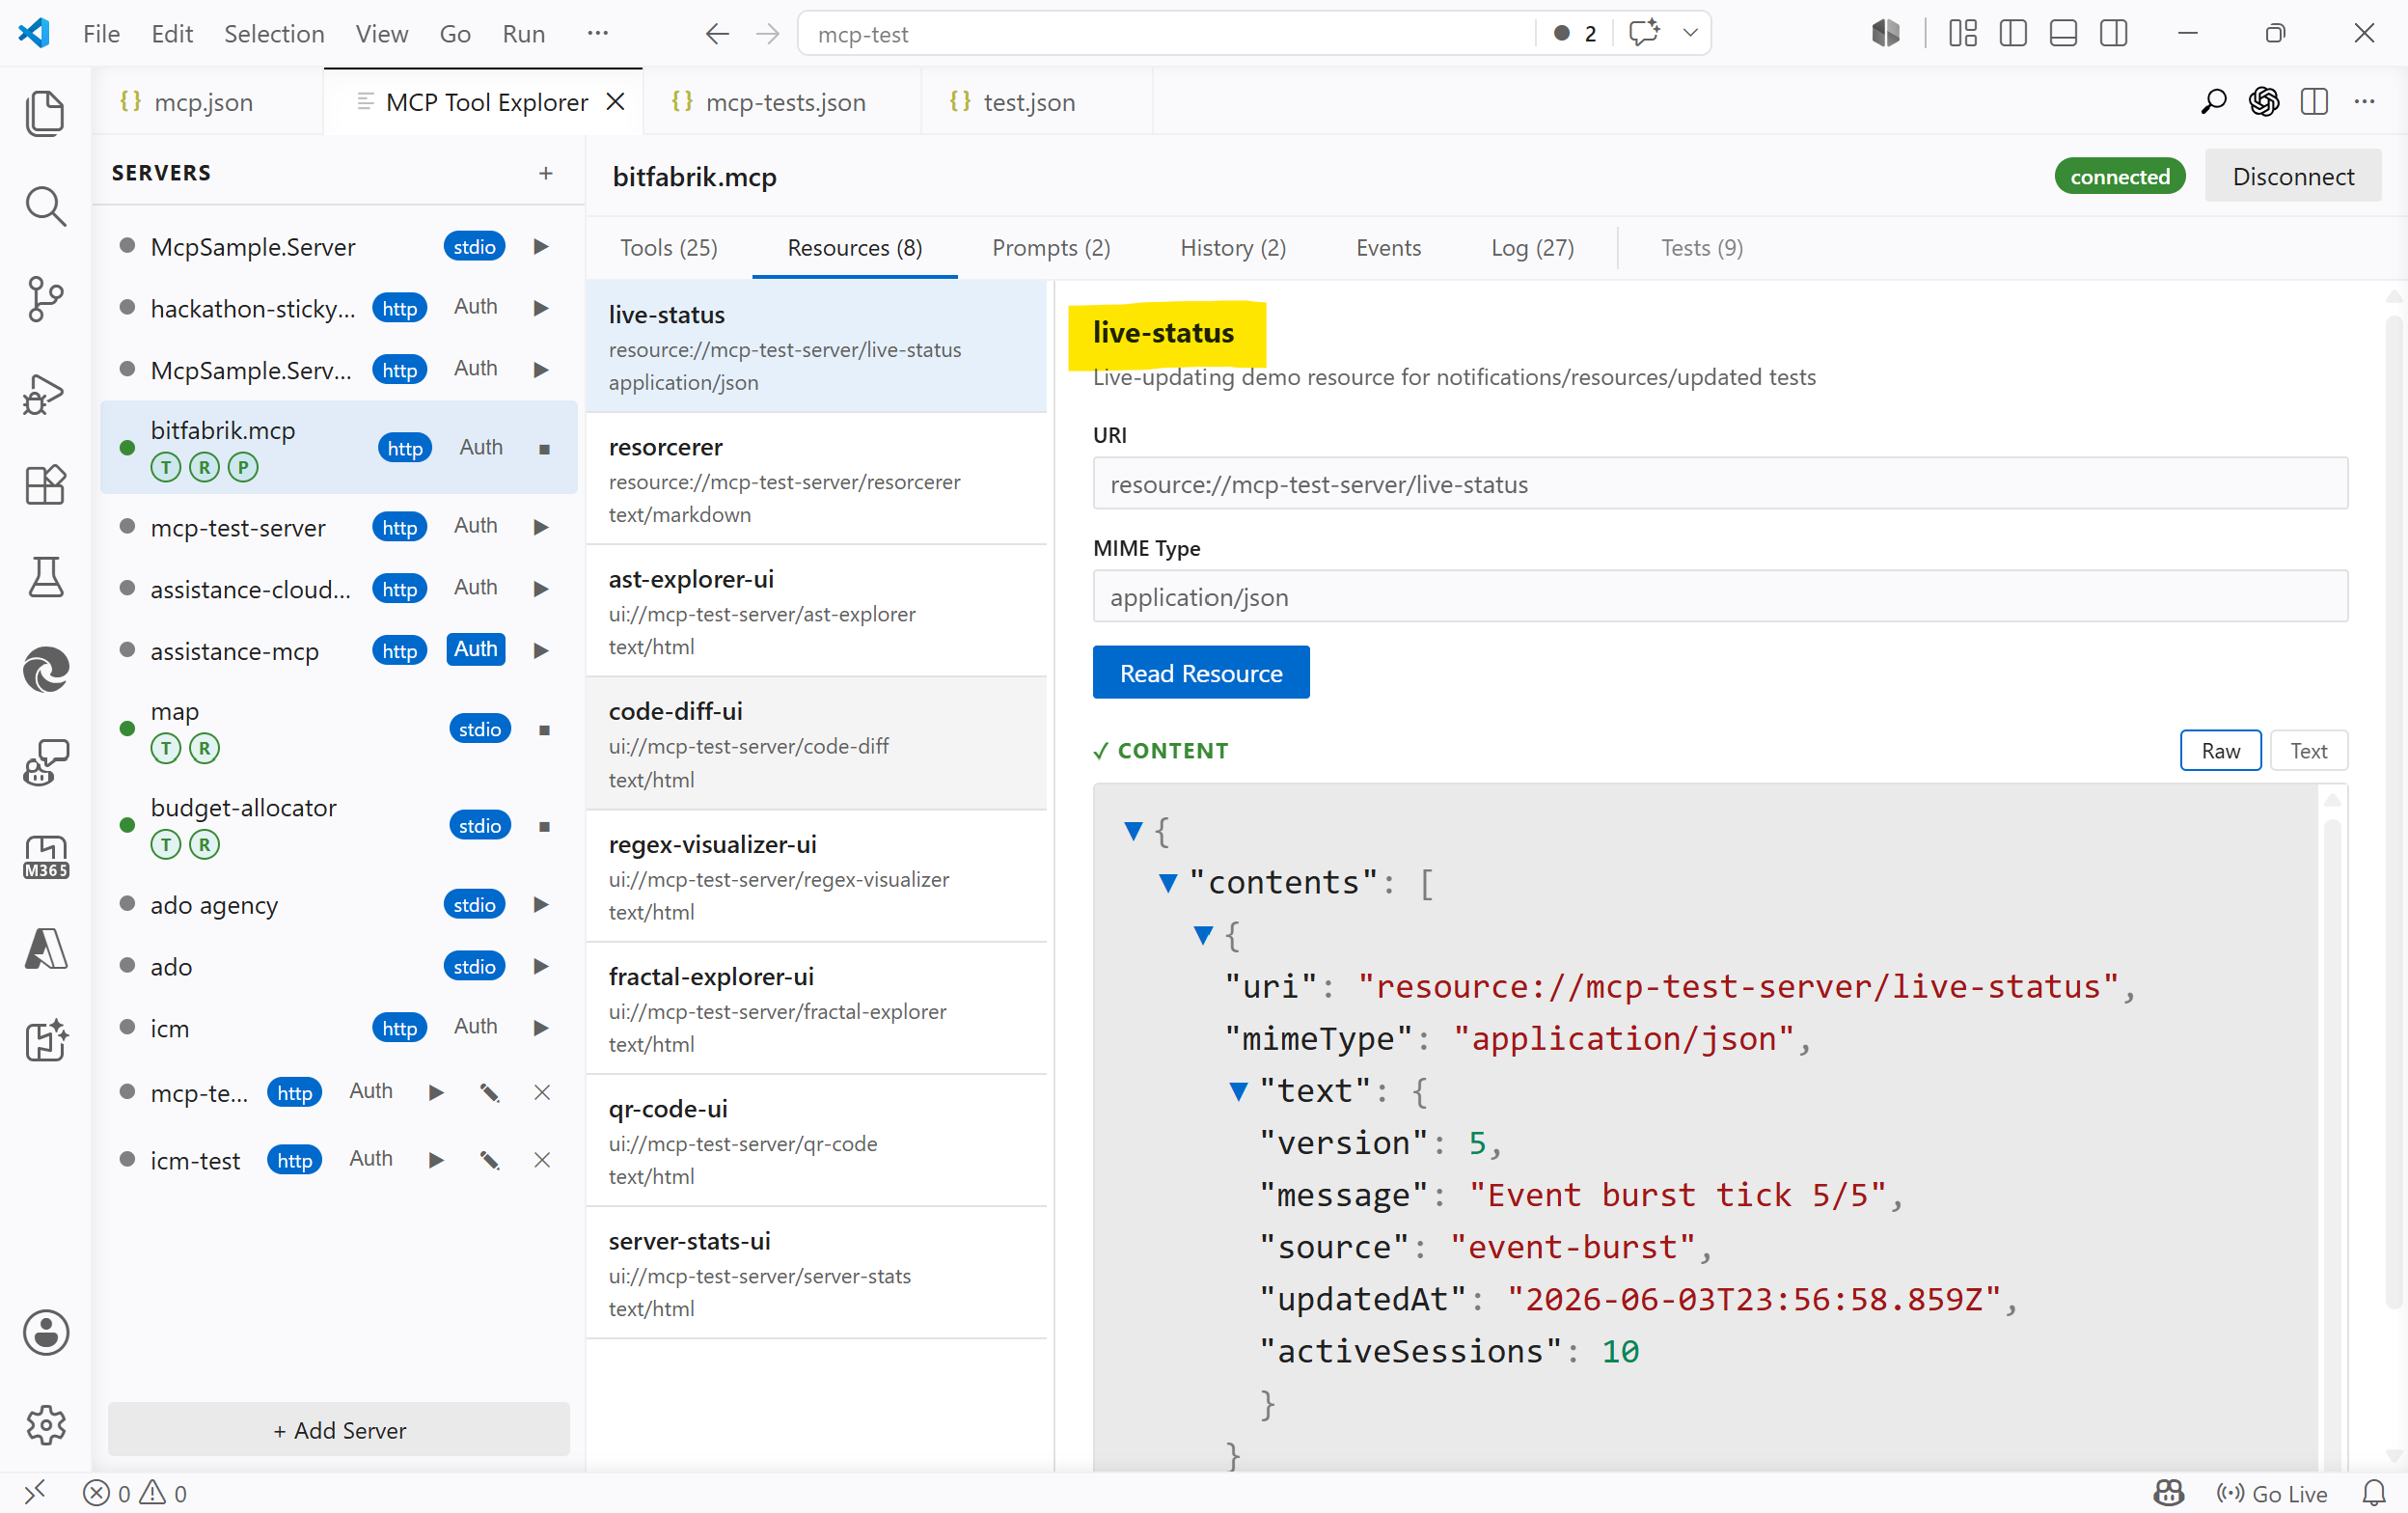The height and width of the screenshot is (1513, 2408).
Task: Open the Log (27) tab
Action: (1532, 248)
